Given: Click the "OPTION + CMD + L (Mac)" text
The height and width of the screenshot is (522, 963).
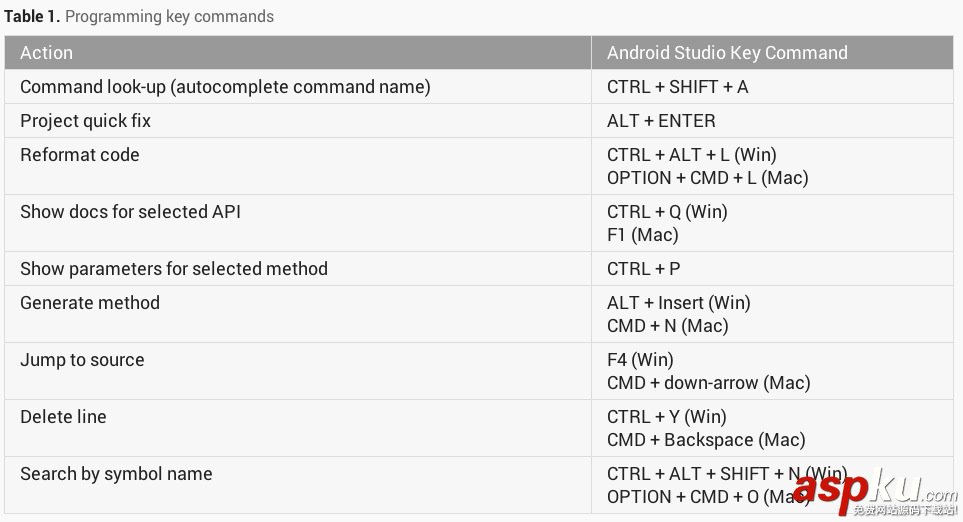Looking at the screenshot, I should click(x=707, y=178).
